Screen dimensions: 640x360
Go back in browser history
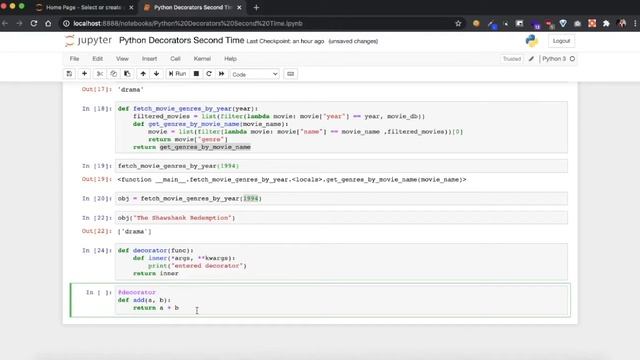pos(5,23)
